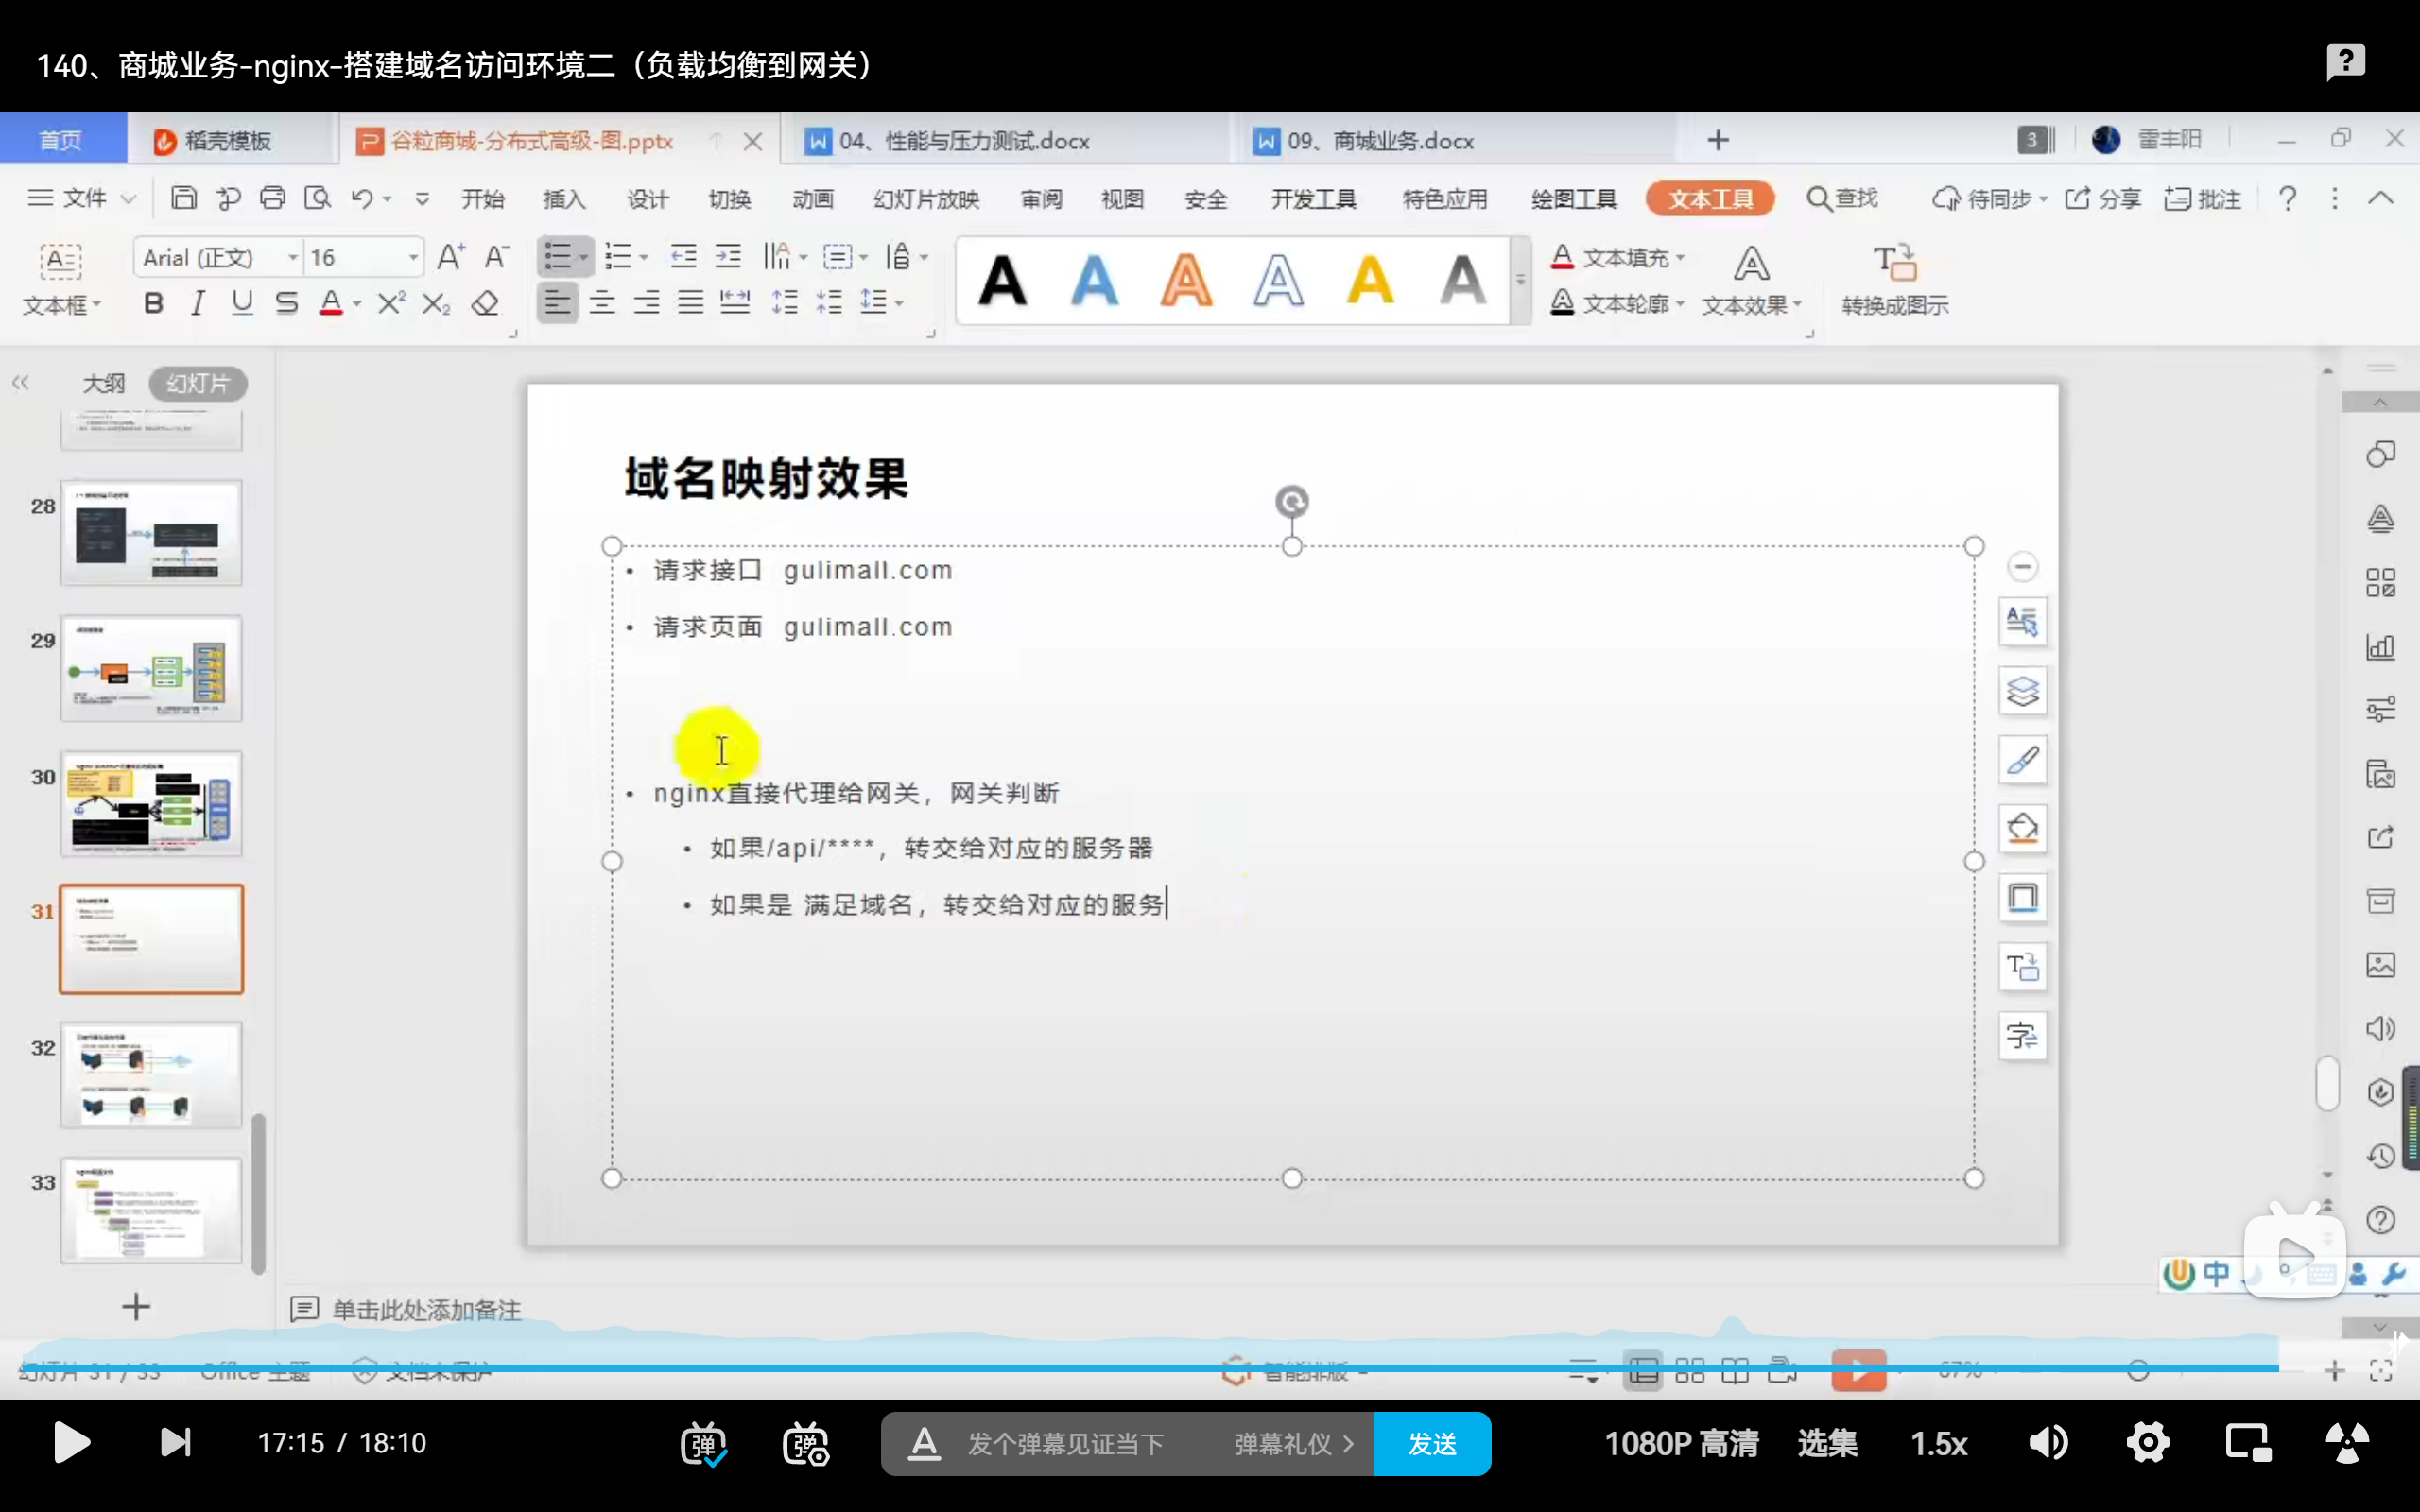Click the clear formatting eraser icon
Viewport: 2420px width, 1512px height.
485,303
